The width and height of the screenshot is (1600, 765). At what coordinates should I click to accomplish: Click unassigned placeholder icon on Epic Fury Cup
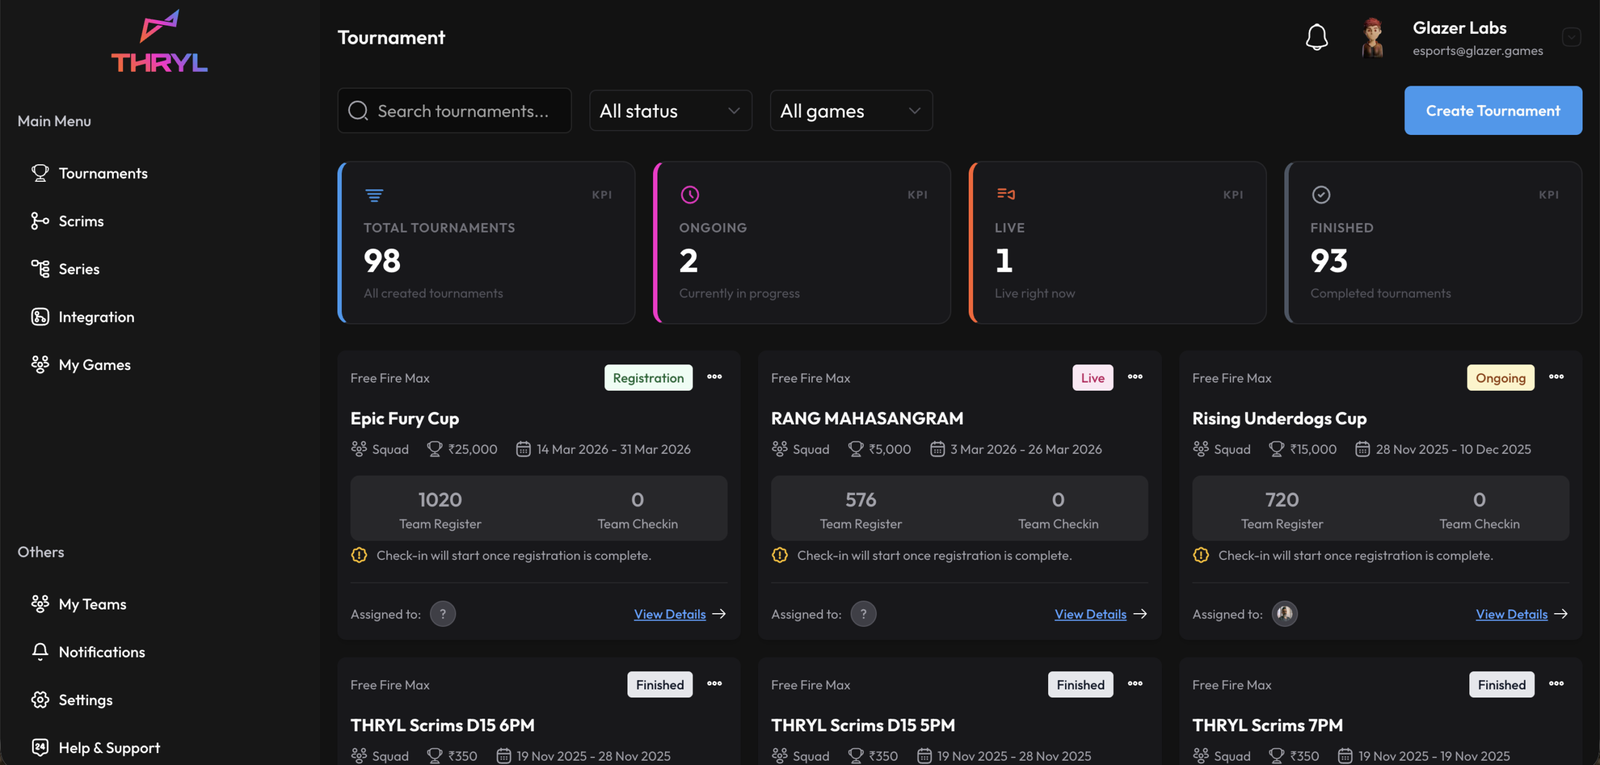443,614
